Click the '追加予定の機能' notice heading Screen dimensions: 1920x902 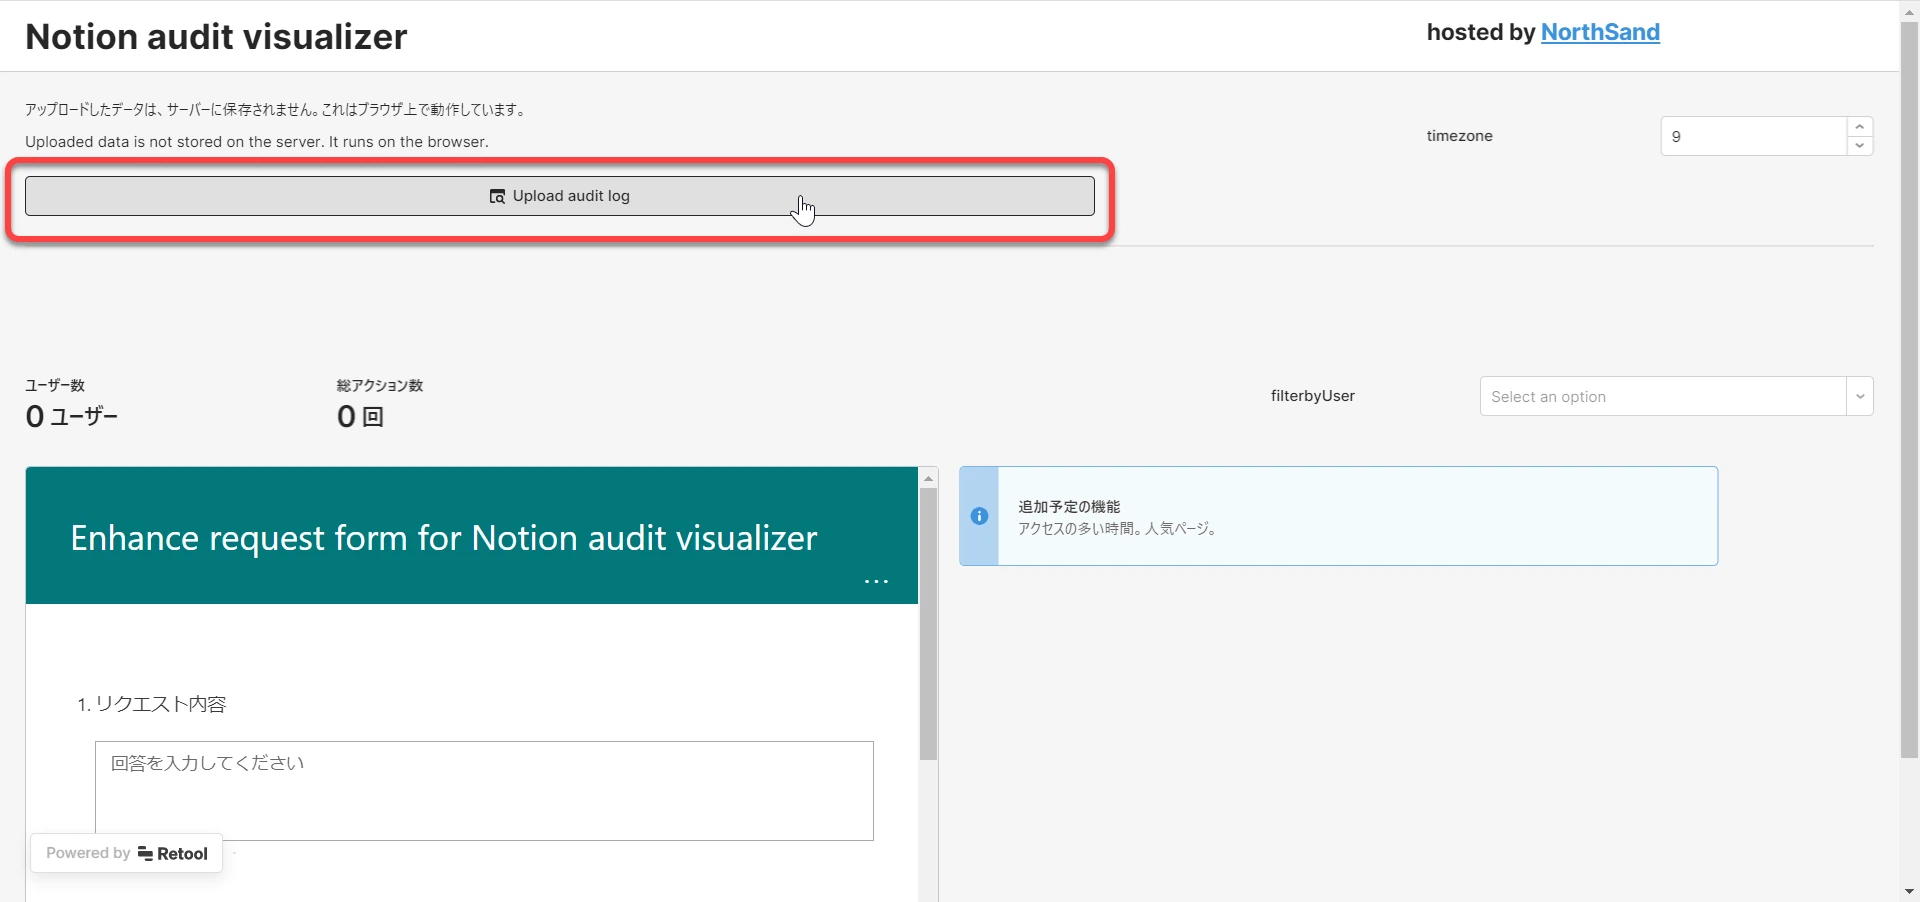coord(1069,507)
